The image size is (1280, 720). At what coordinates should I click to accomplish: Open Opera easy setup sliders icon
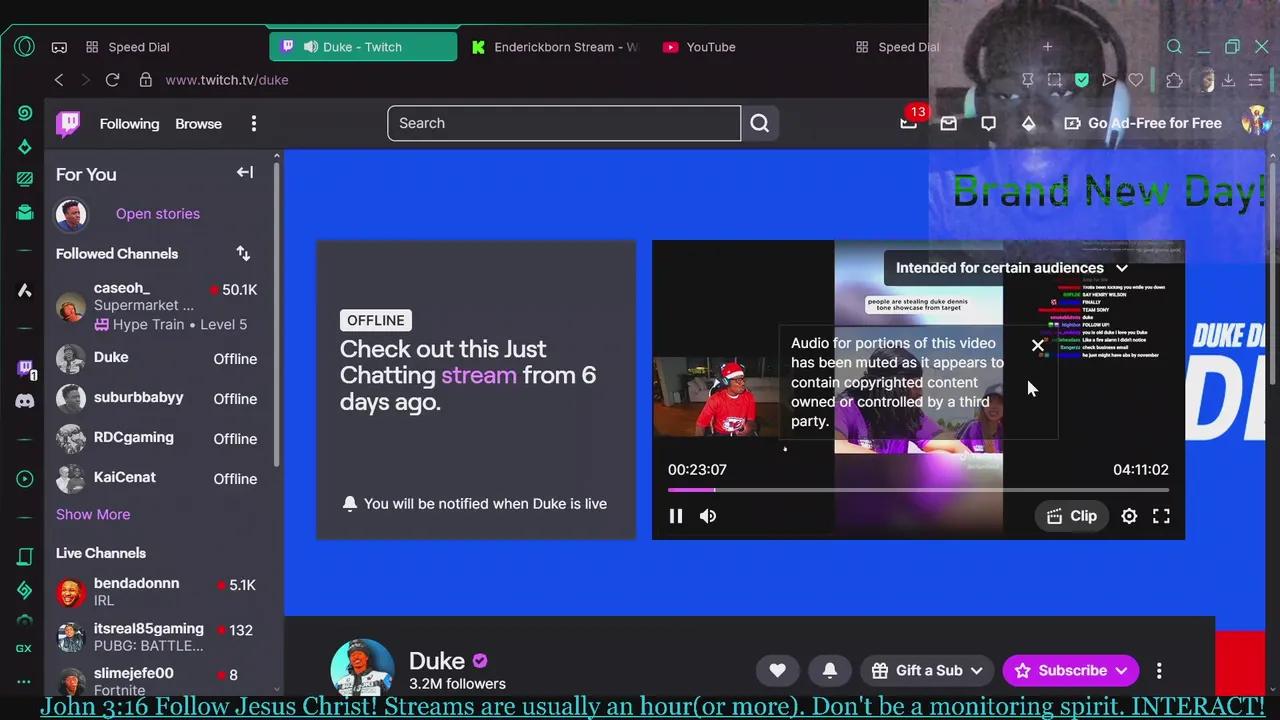point(1256,80)
